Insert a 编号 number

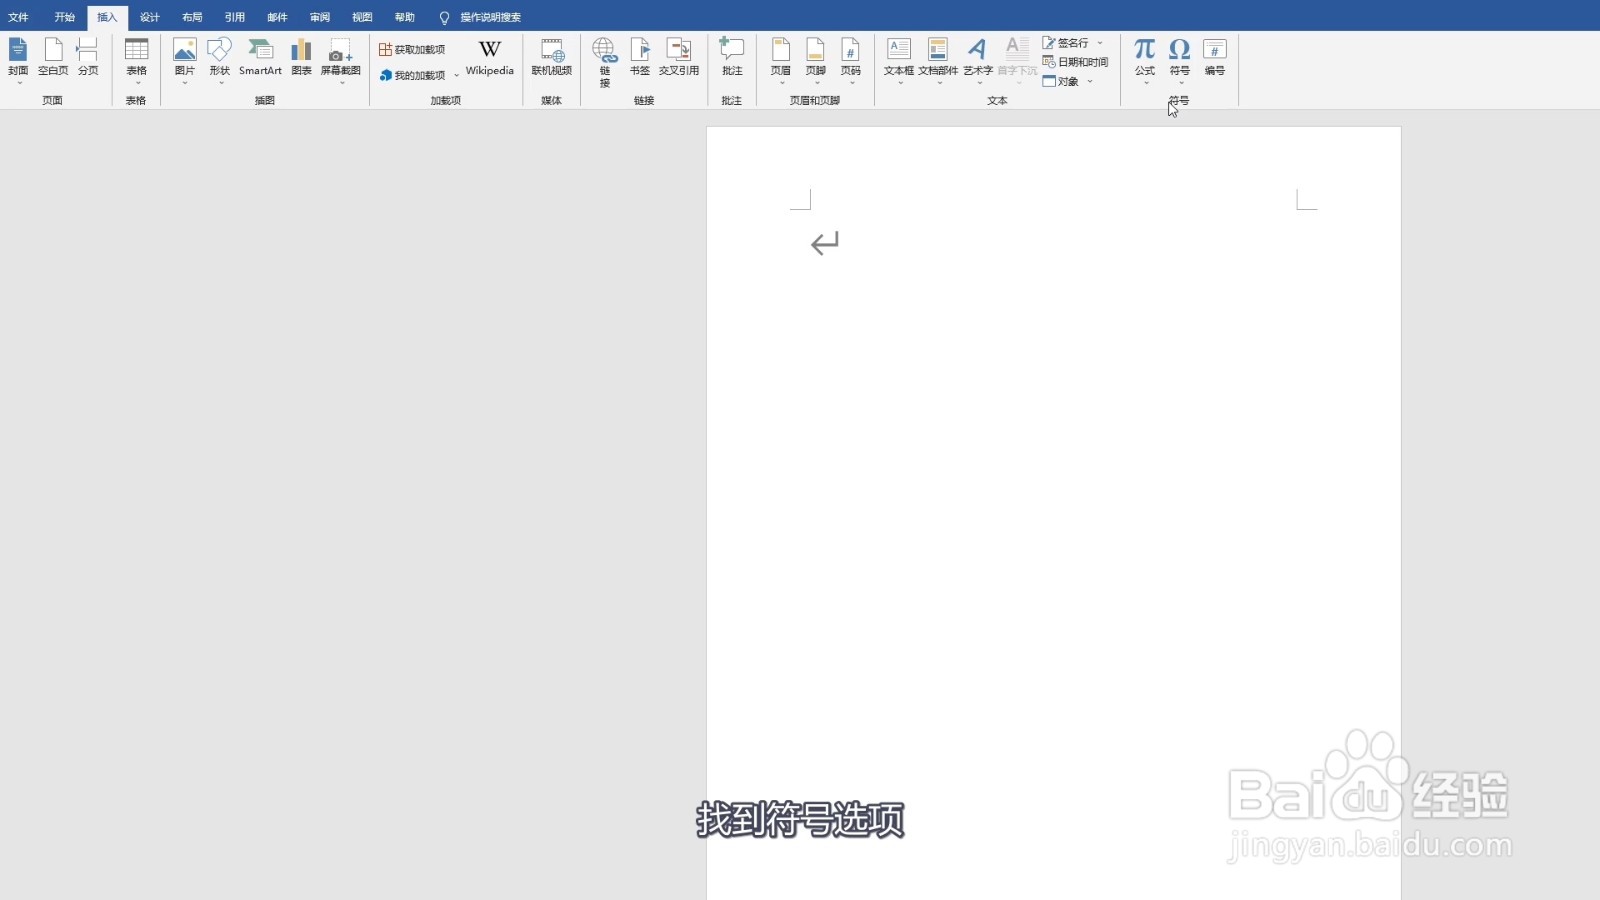click(x=1215, y=58)
